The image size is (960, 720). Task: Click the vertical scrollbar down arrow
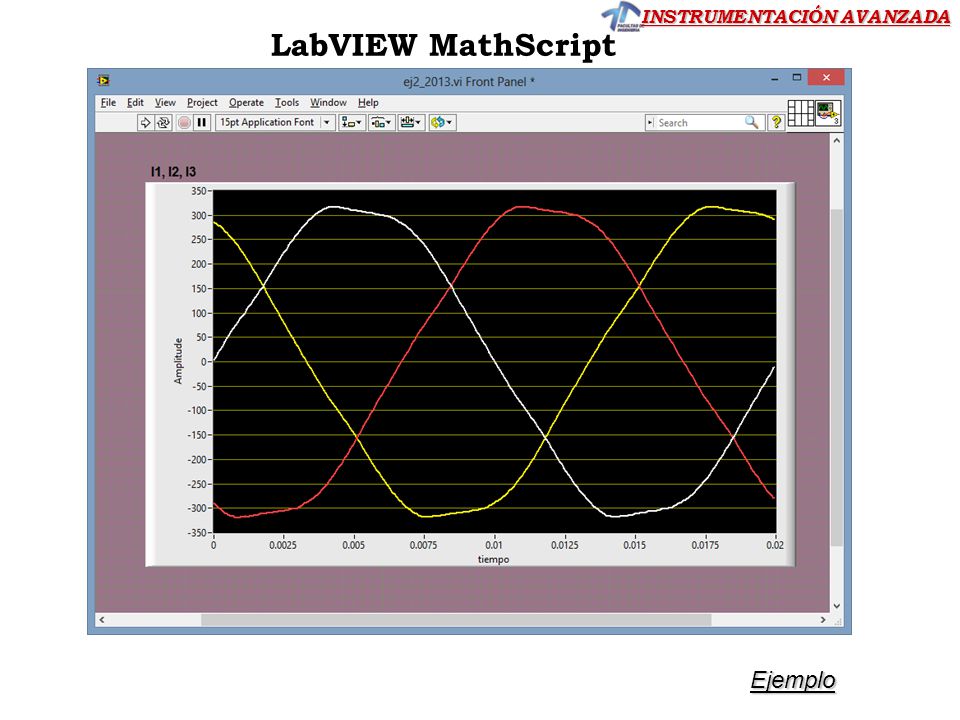pos(836,606)
